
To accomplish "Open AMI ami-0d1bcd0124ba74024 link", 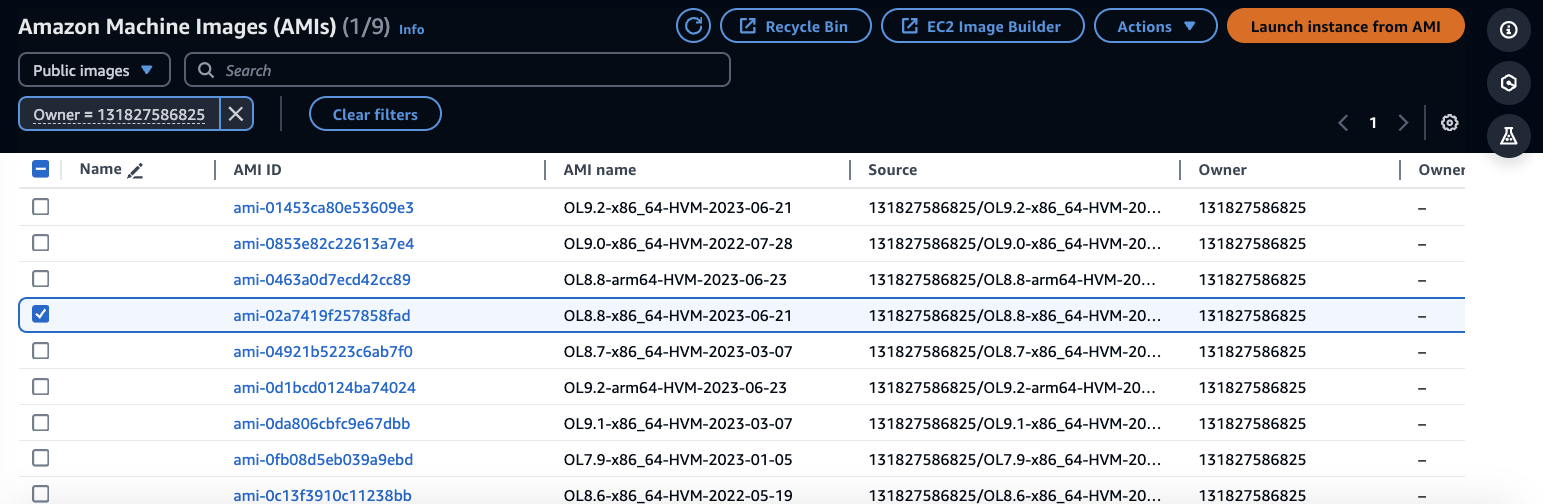I will pyautogui.click(x=324, y=388).
